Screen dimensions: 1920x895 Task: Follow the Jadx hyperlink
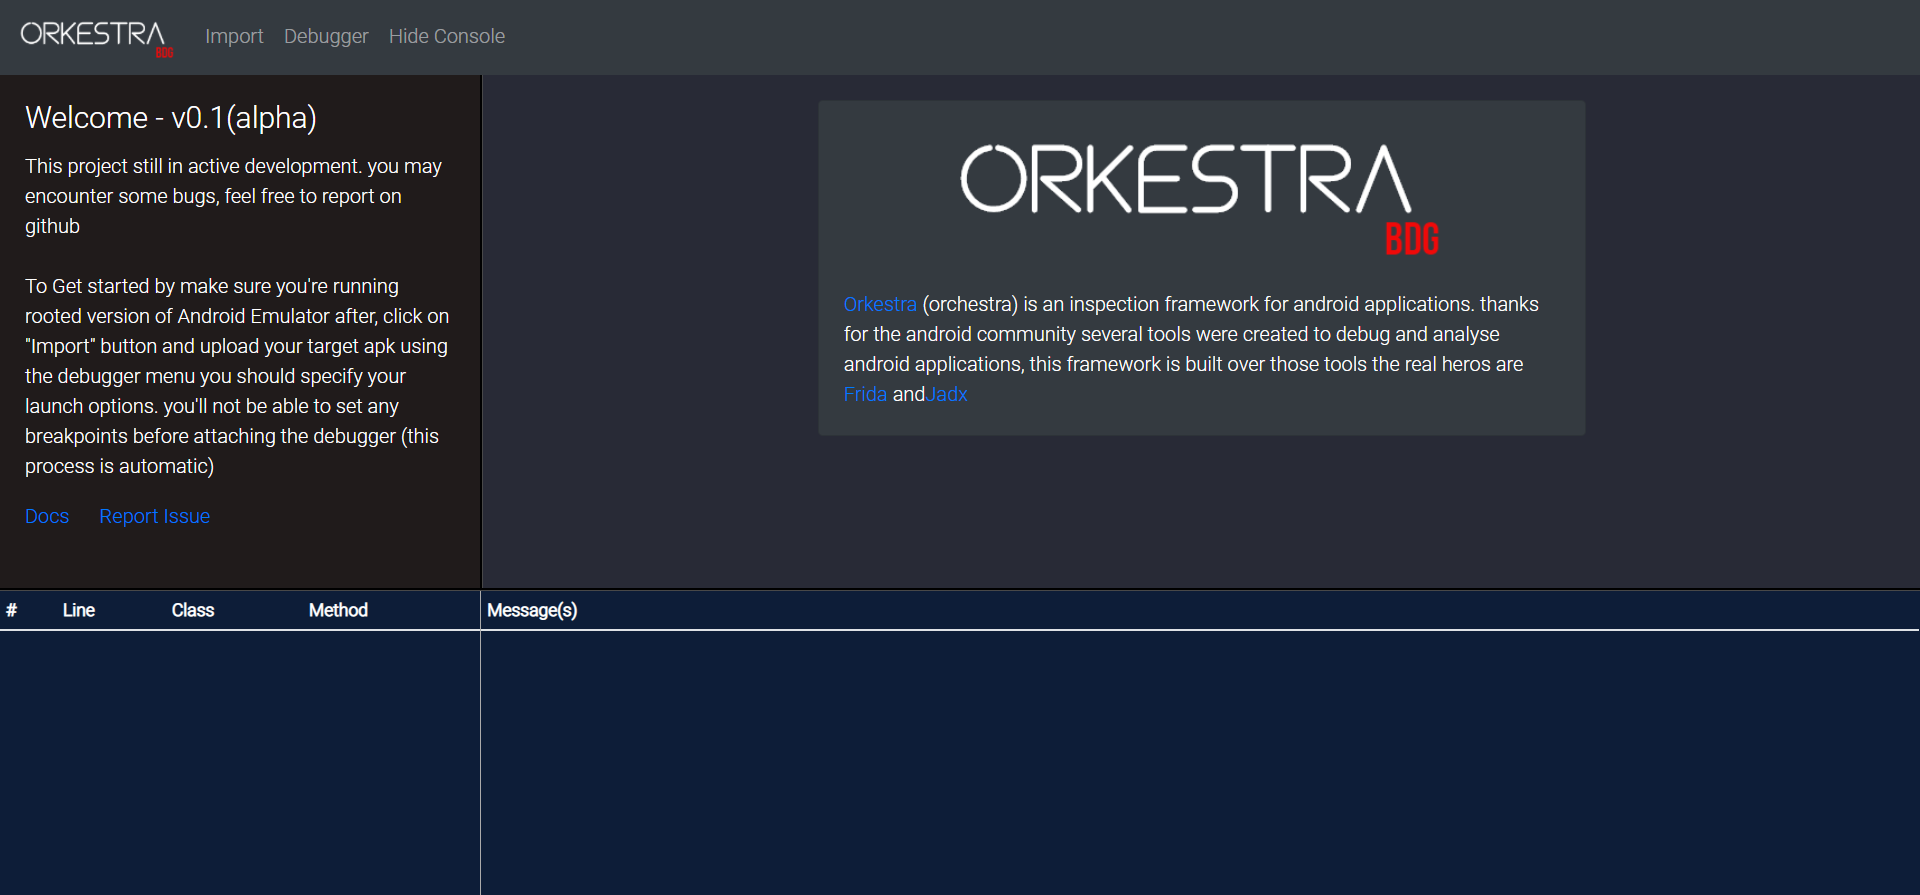click(947, 394)
